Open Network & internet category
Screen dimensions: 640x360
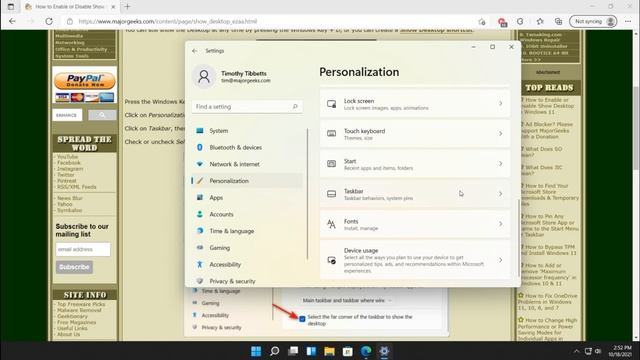pos(247,164)
